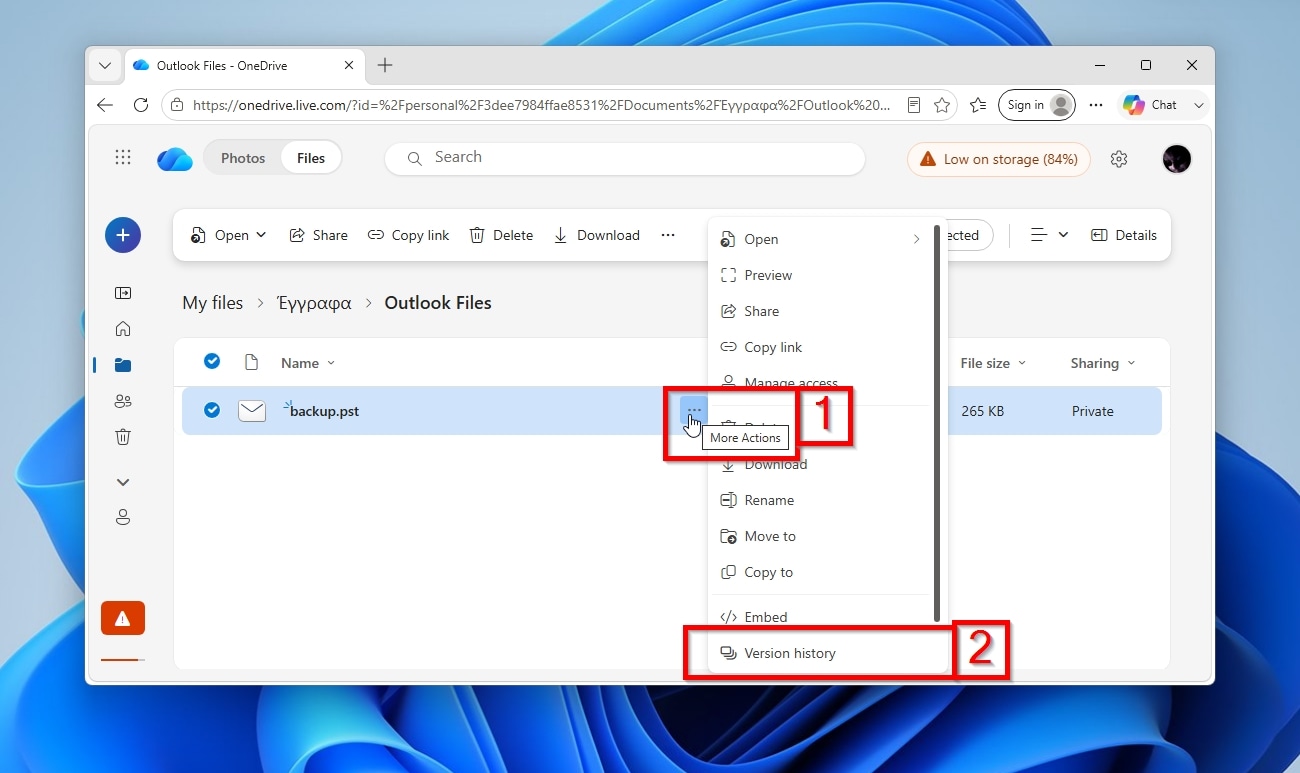Viewport: 1300px width, 773px height.
Task: Click the OneDrive Search field
Action: coord(625,158)
